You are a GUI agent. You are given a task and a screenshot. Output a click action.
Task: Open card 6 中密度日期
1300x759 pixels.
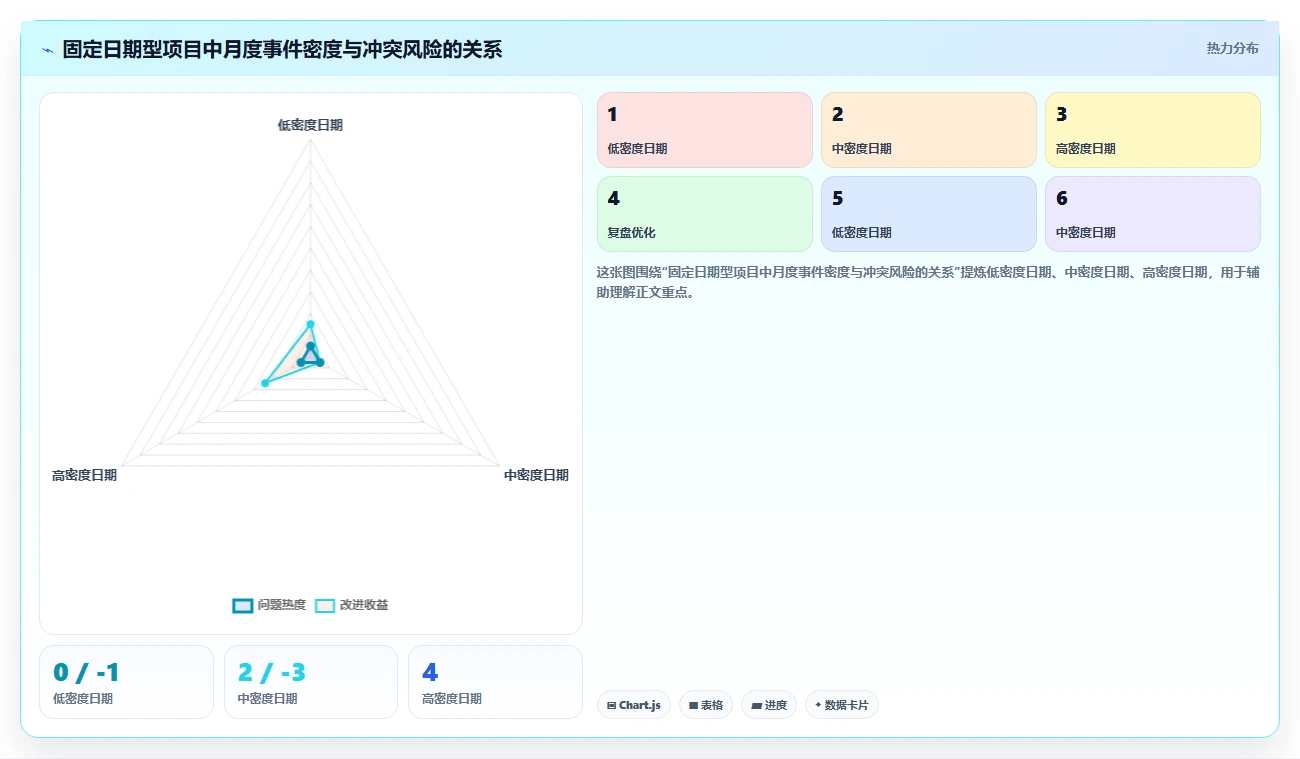tap(1153, 214)
